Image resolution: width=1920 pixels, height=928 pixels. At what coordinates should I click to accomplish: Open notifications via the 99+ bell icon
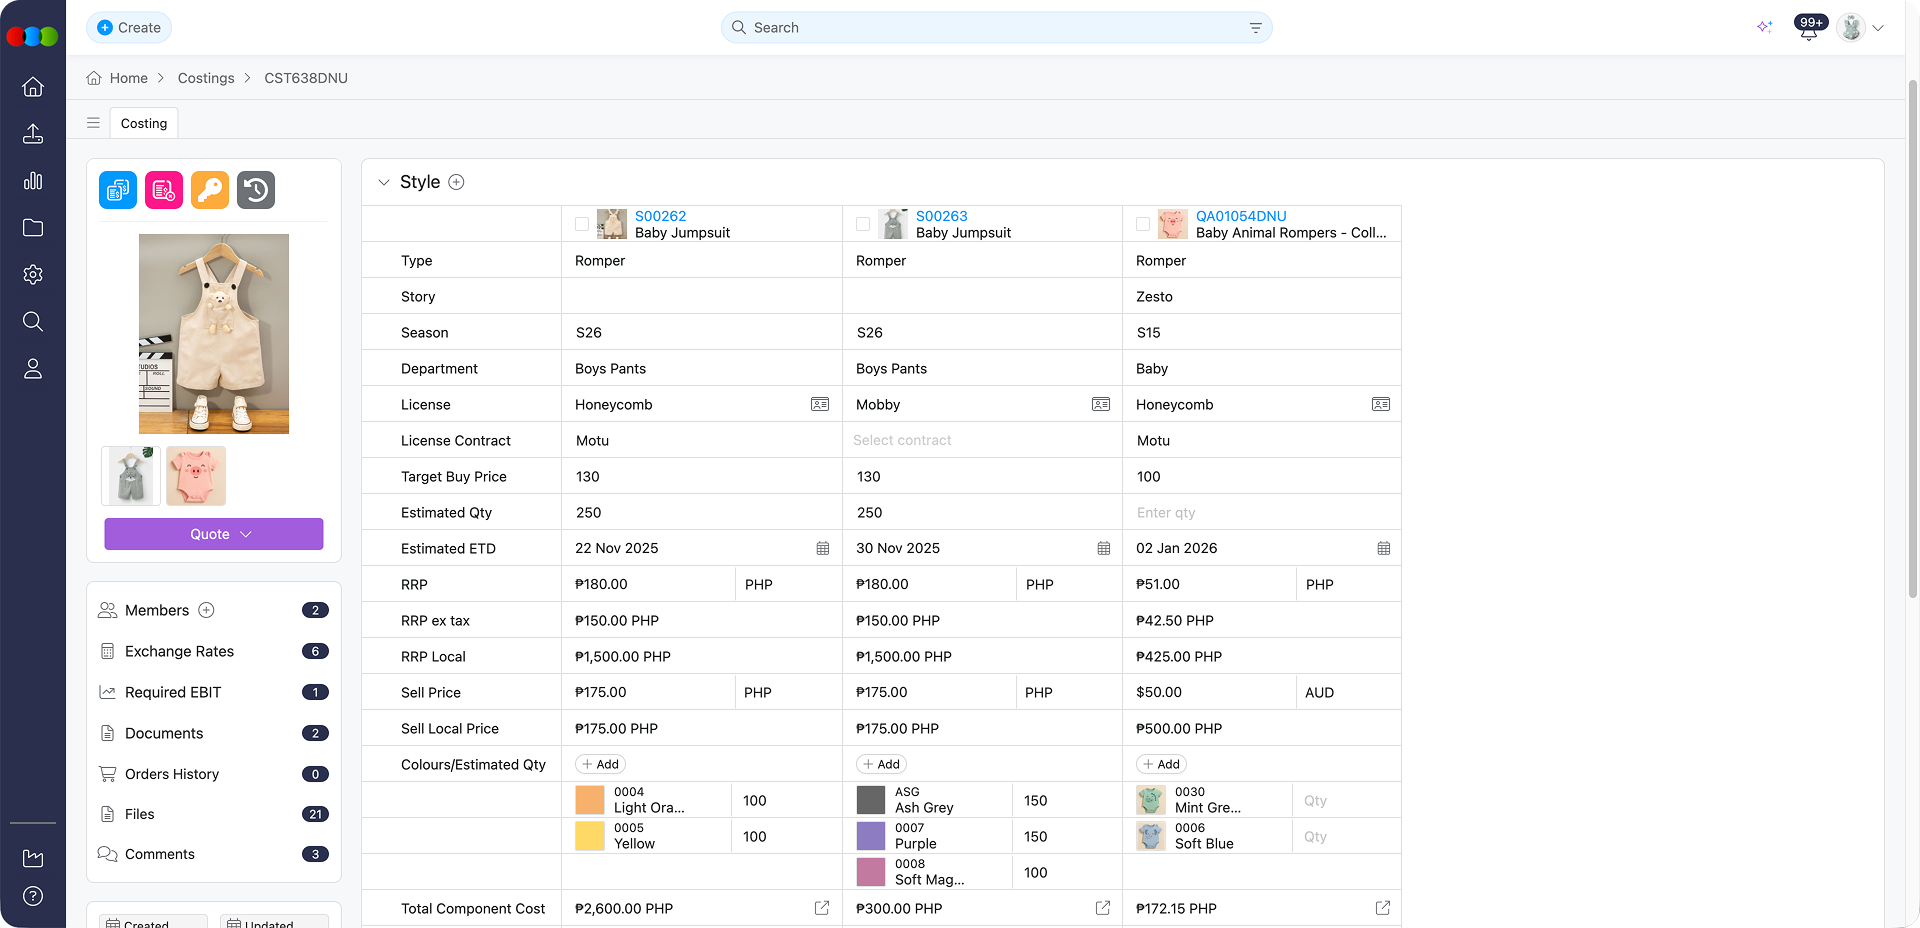[1808, 27]
